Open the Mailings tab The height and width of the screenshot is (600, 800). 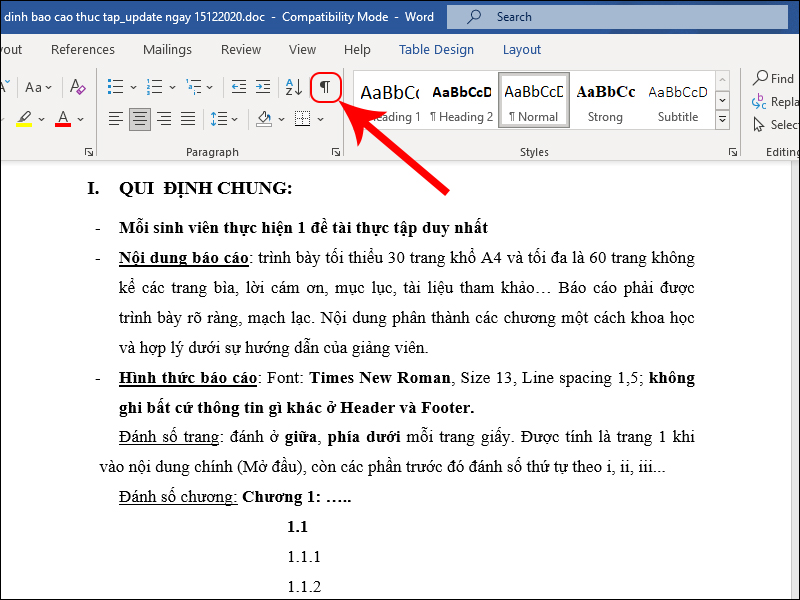click(x=167, y=49)
